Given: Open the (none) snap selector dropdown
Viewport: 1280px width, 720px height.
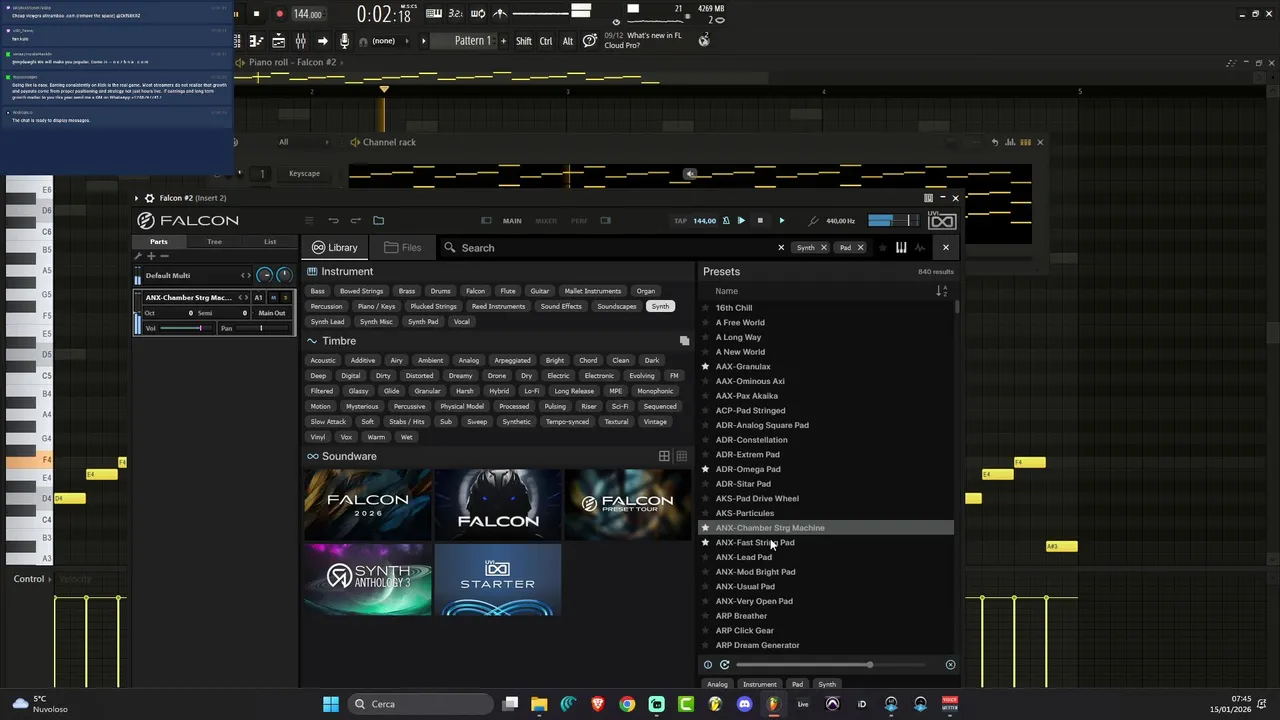Looking at the screenshot, I should tap(384, 41).
